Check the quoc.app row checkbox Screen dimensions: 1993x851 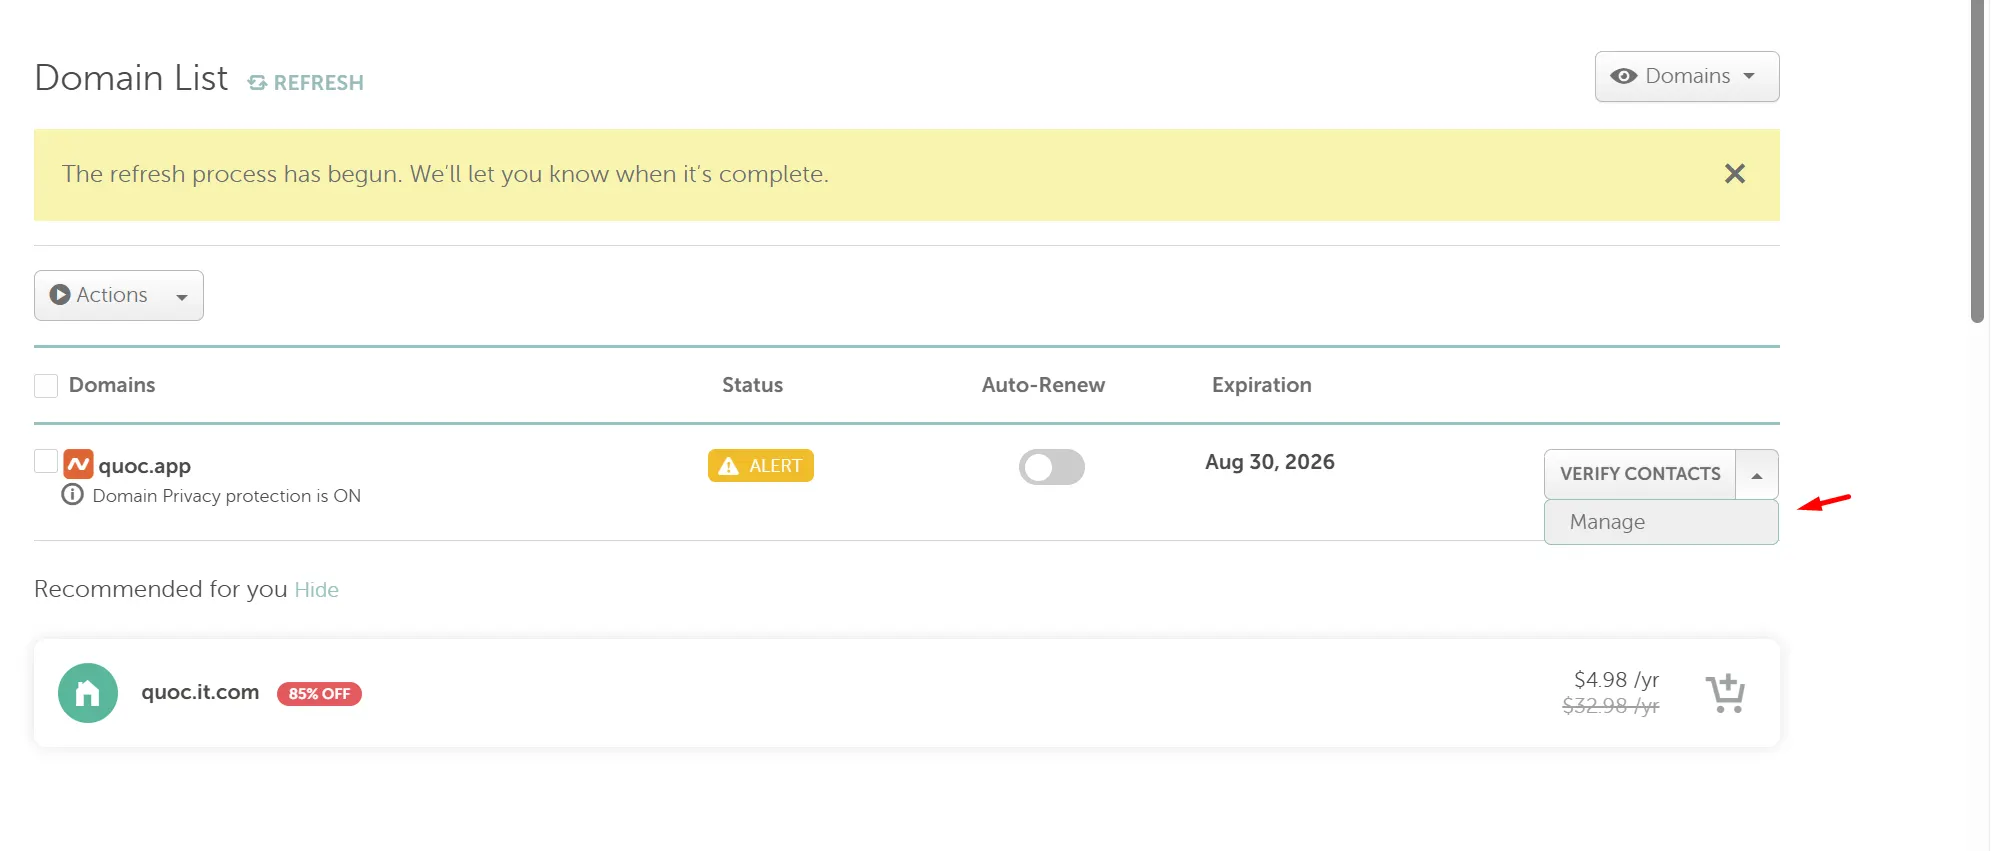pyautogui.click(x=46, y=461)
